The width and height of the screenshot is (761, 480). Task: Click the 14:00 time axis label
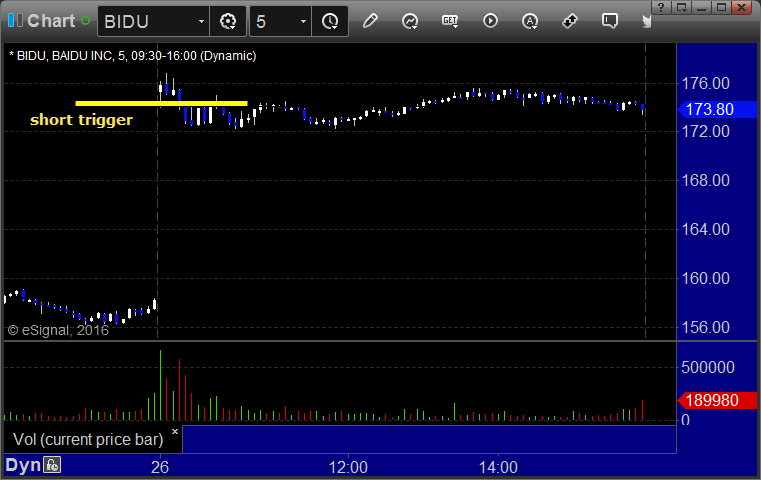click(498, 467)
